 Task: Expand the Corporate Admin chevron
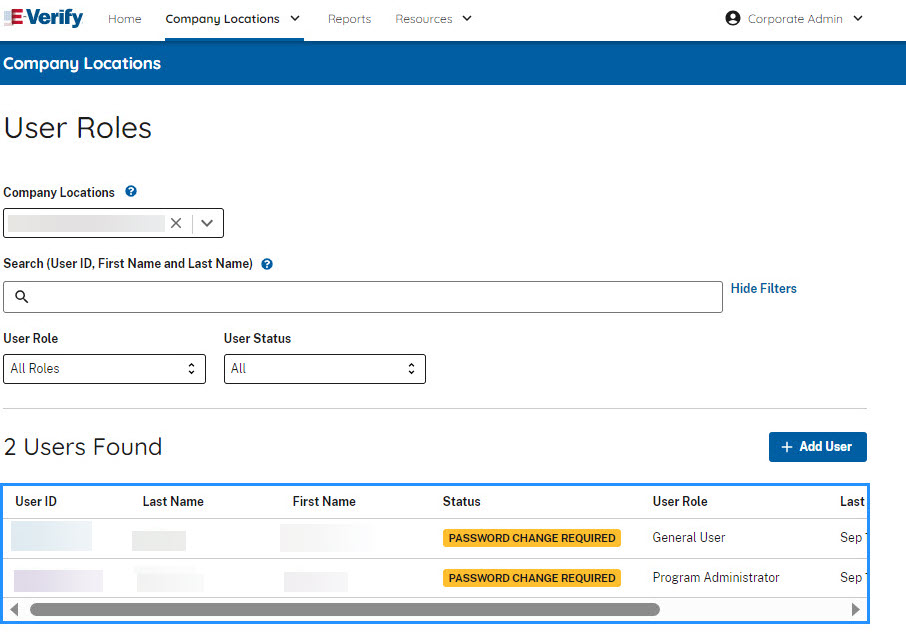[858, 18]
